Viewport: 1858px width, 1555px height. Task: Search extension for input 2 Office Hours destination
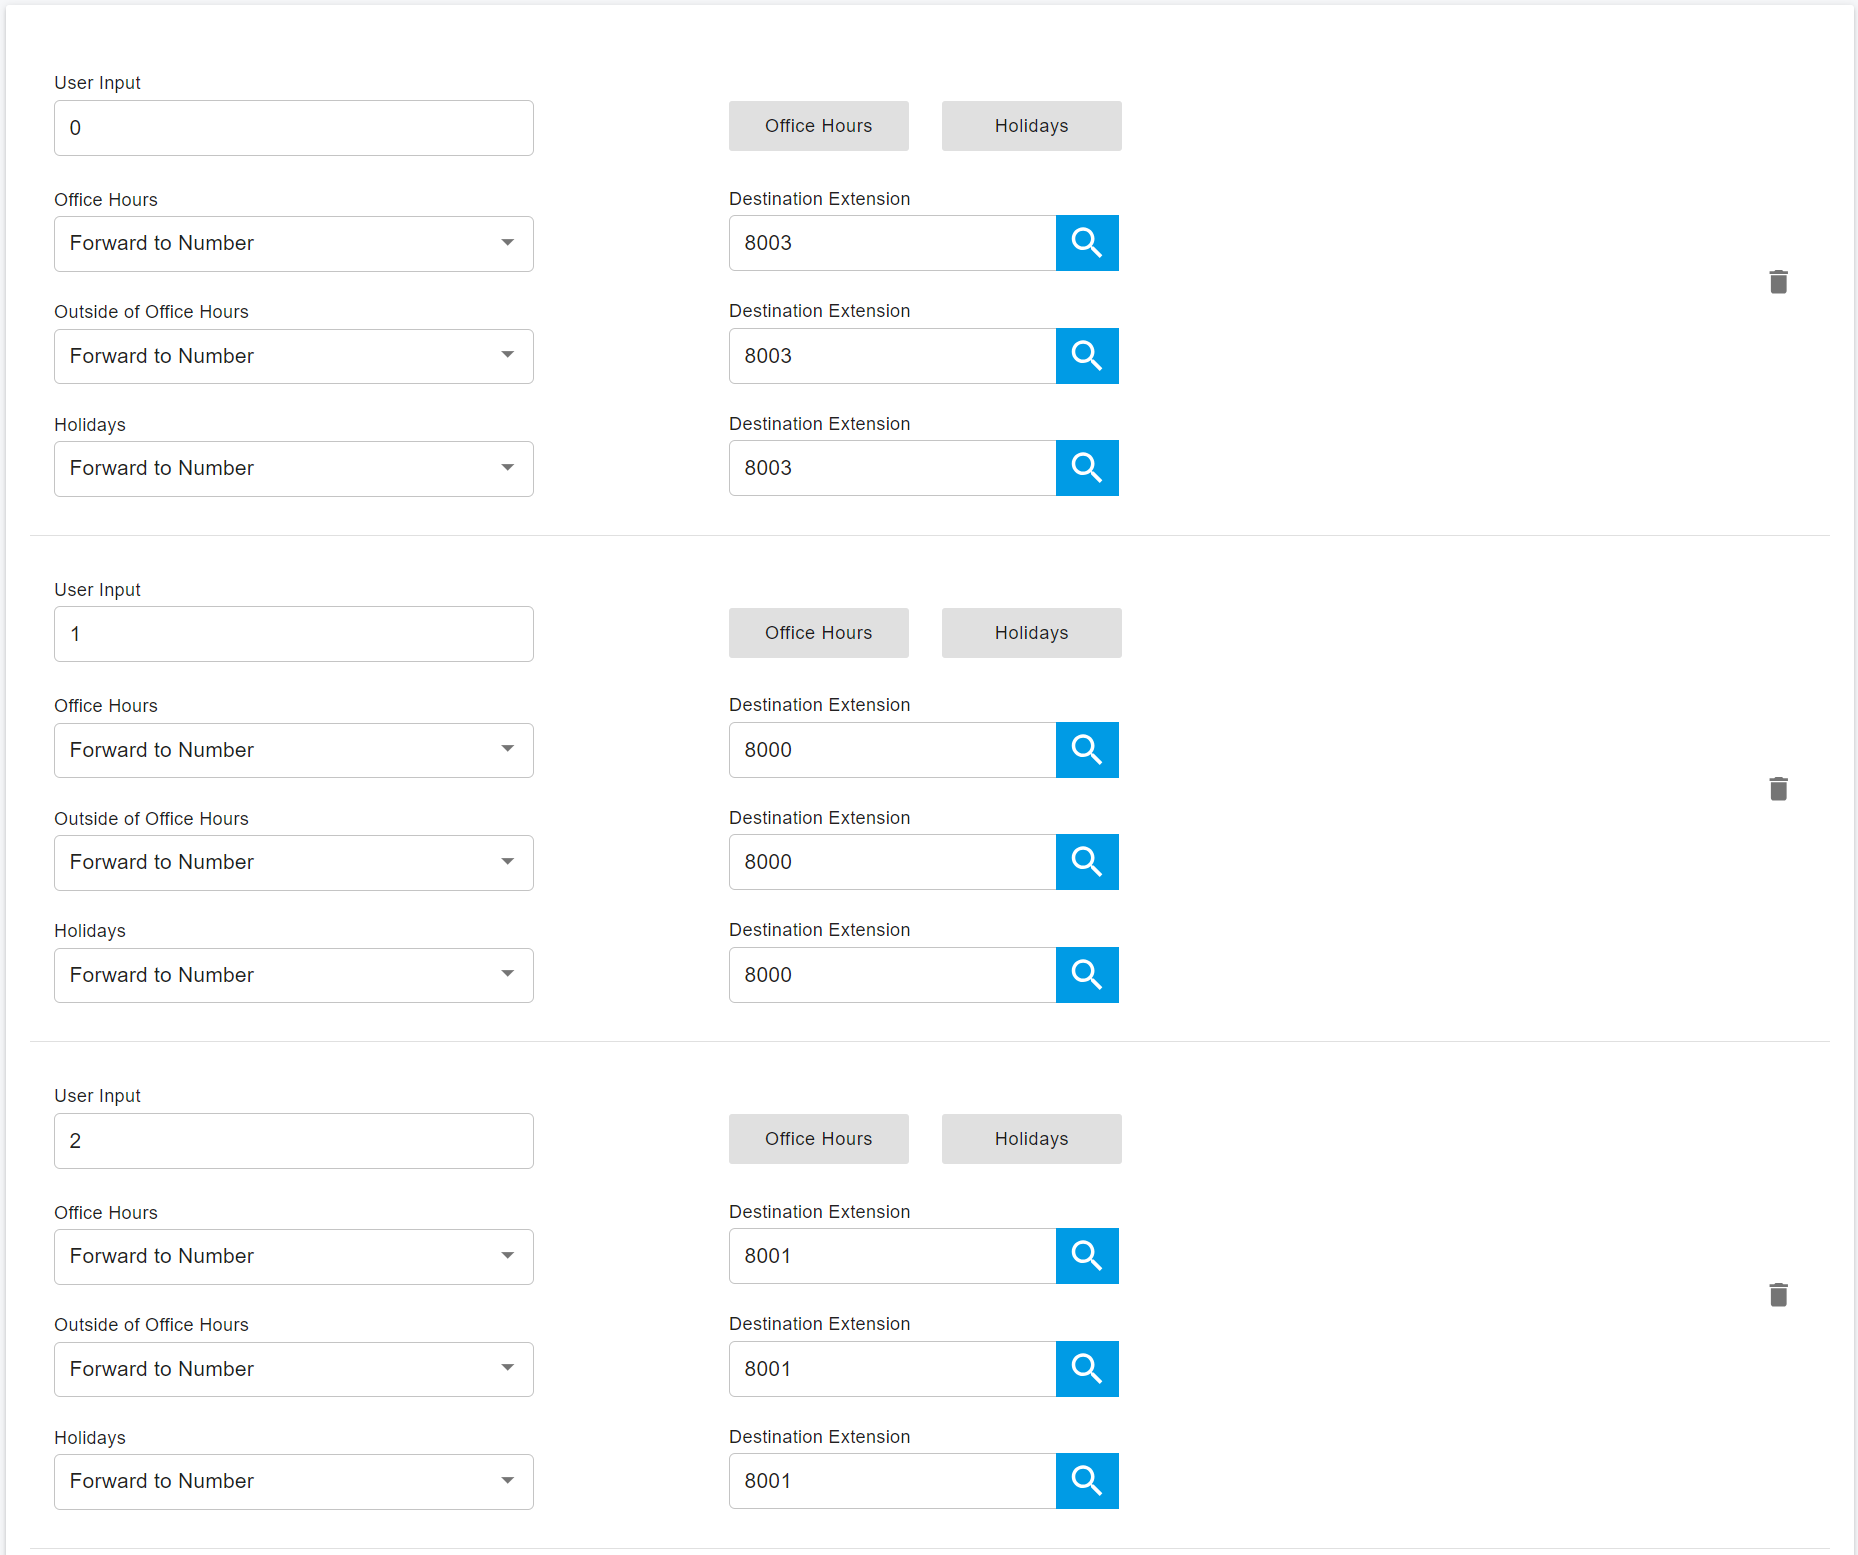pos(1087,1256)
